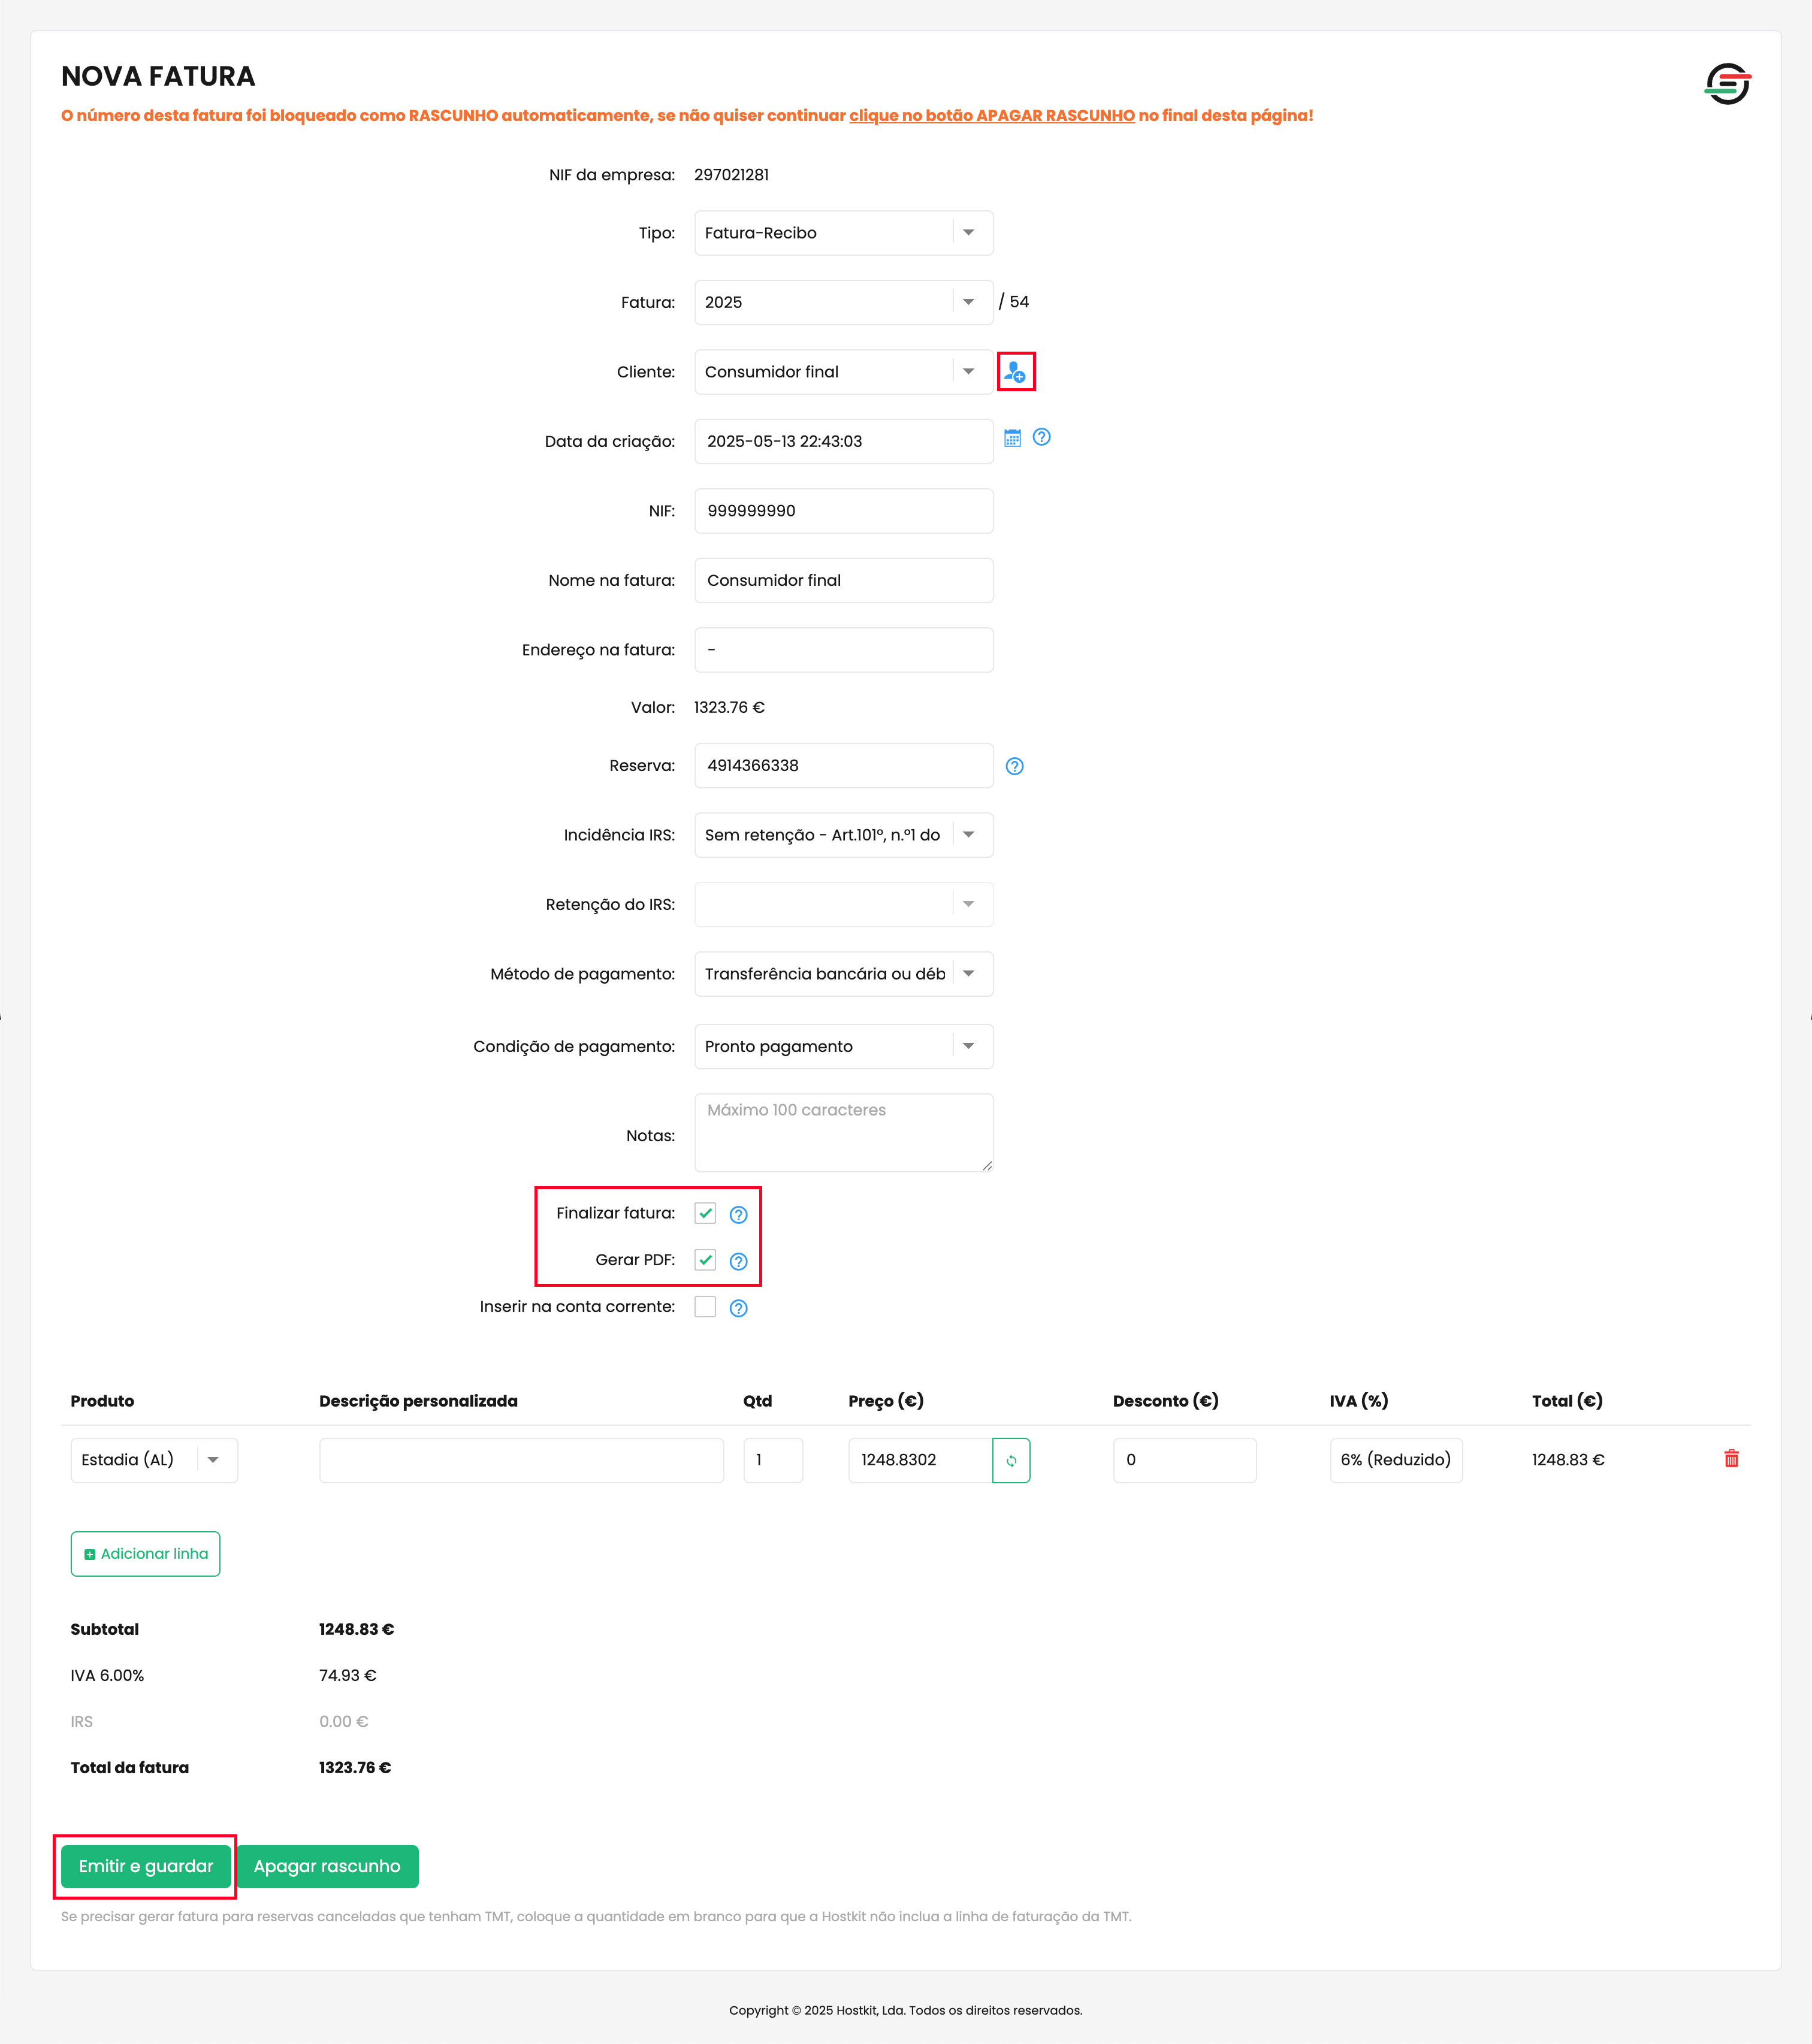Delete the Estadia (AL) line with trash icon

(x=1731, y=1459)
